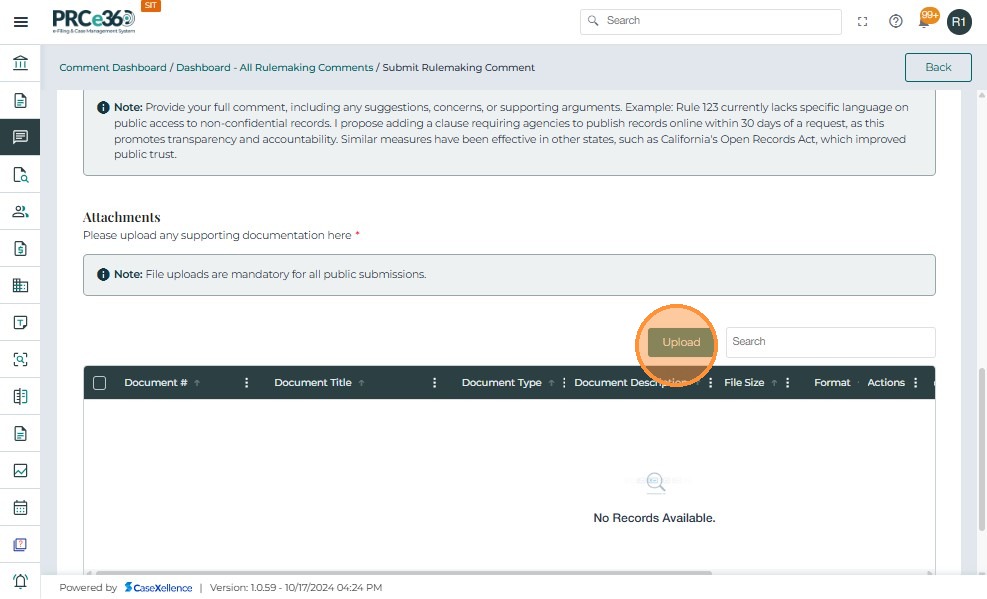Click the magnifier icon in top search
The height and width of the screenshot is (599, 987).
click(x=593, y=21)
